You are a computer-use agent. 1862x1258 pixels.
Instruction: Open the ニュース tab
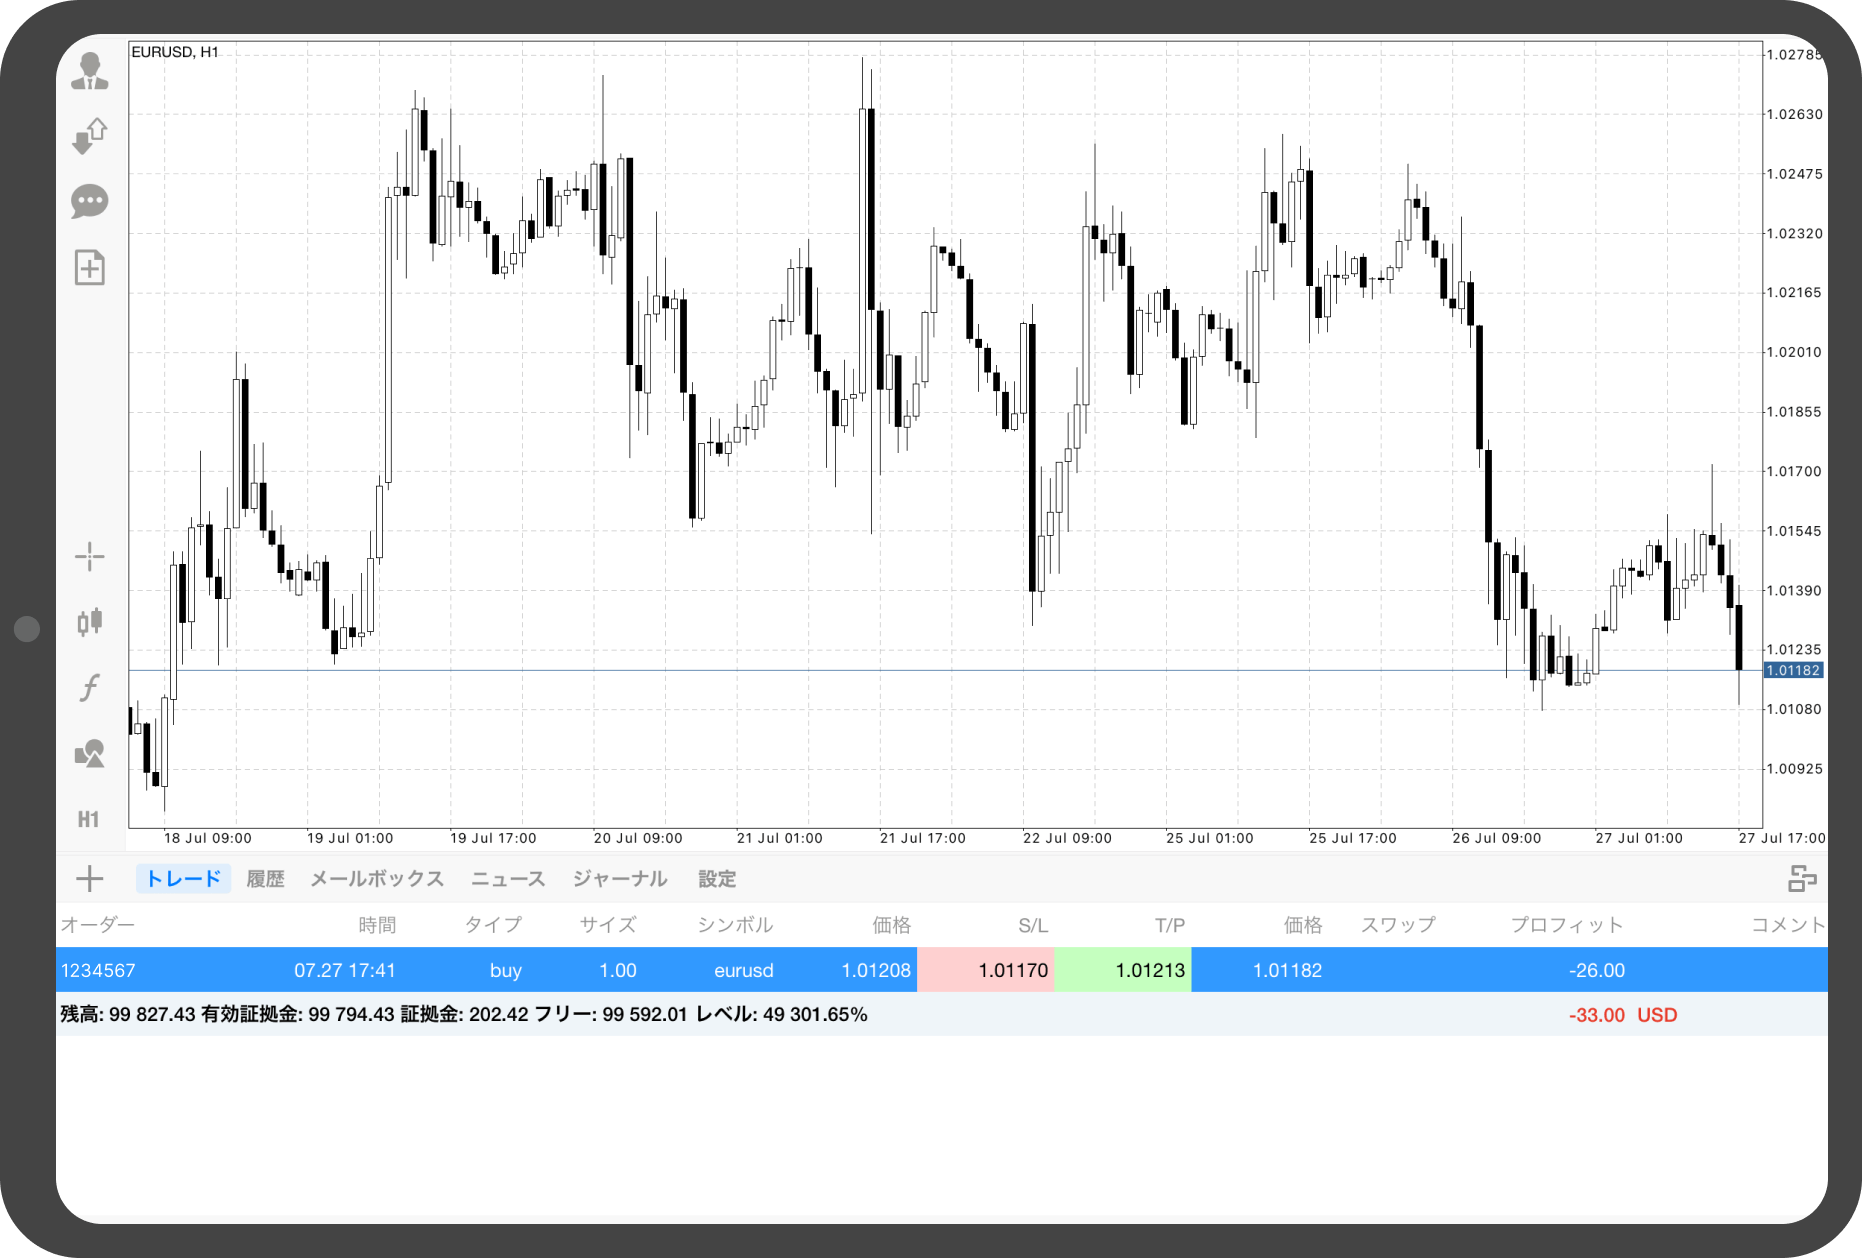[508, 879]
